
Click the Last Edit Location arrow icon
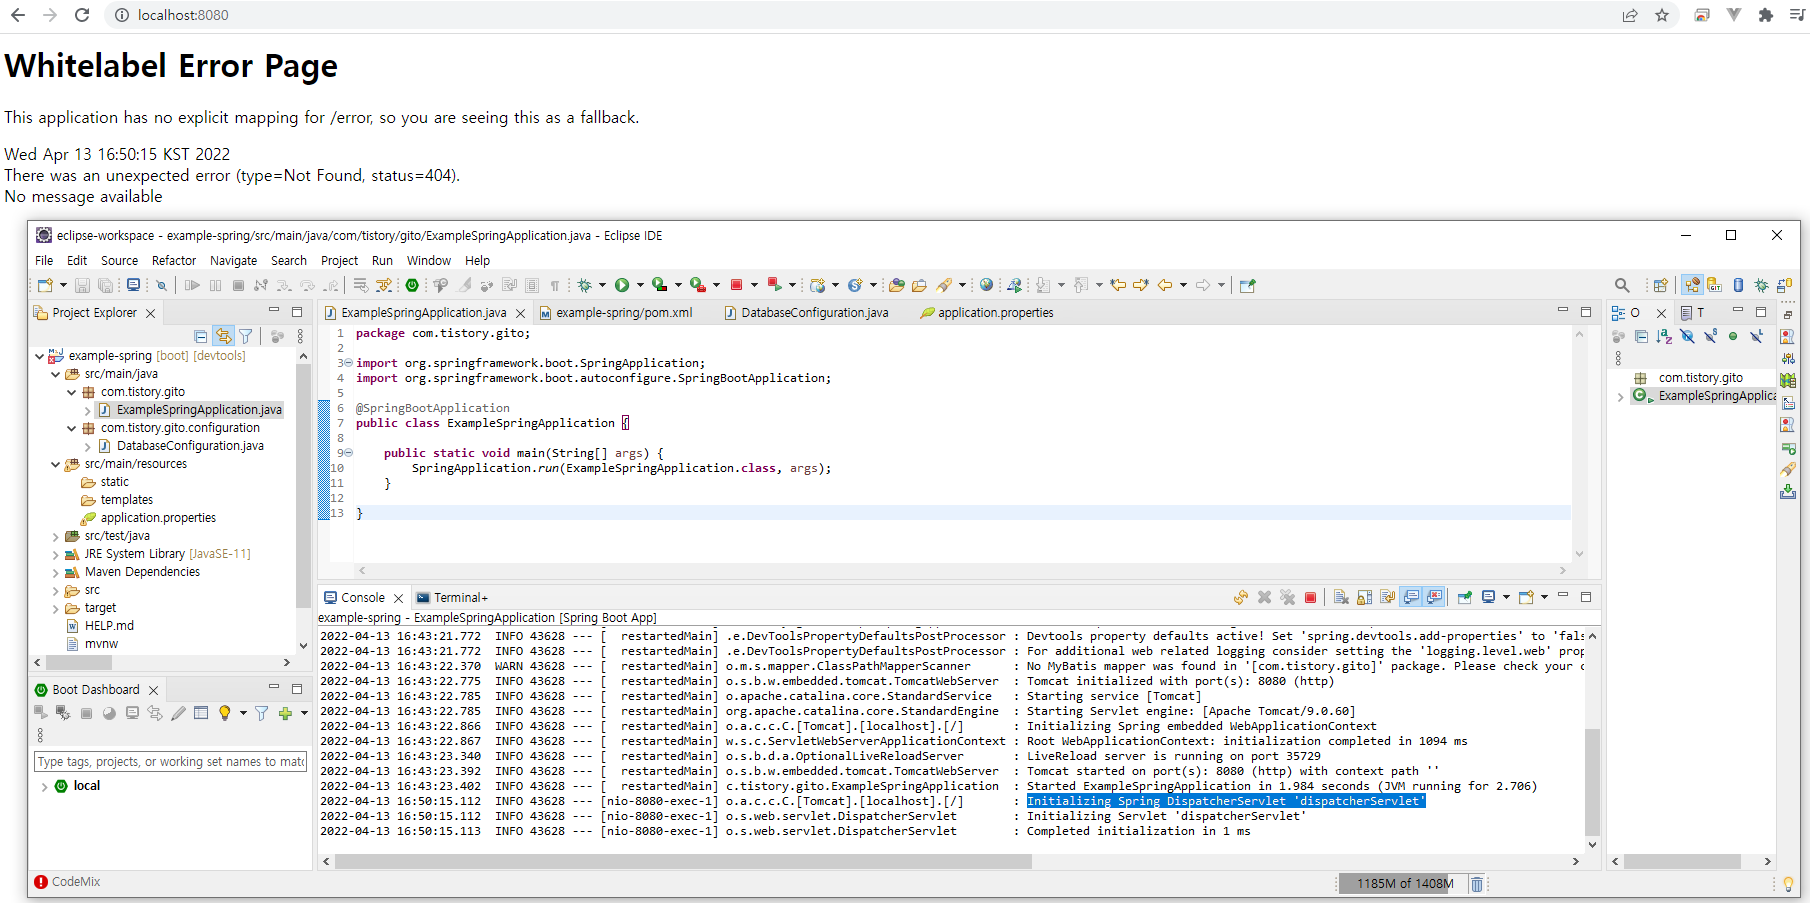click(1118, 286)
